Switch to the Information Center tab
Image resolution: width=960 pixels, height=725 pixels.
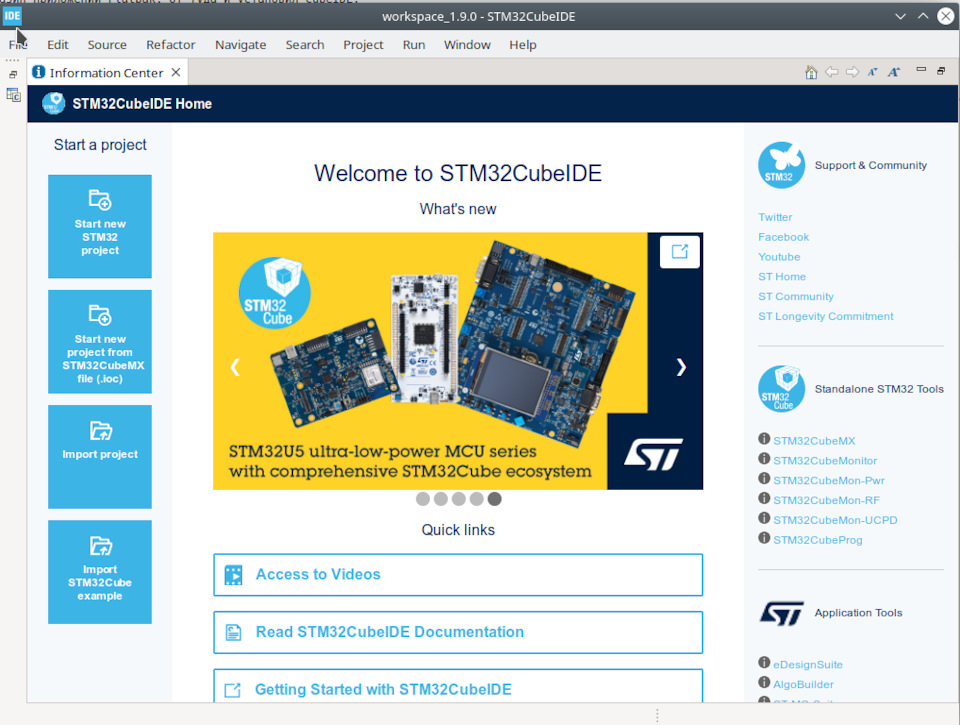(x=105, y=71)
